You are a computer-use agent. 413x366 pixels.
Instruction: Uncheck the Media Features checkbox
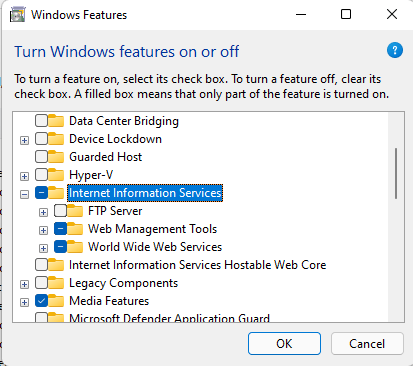click(41, 301)
